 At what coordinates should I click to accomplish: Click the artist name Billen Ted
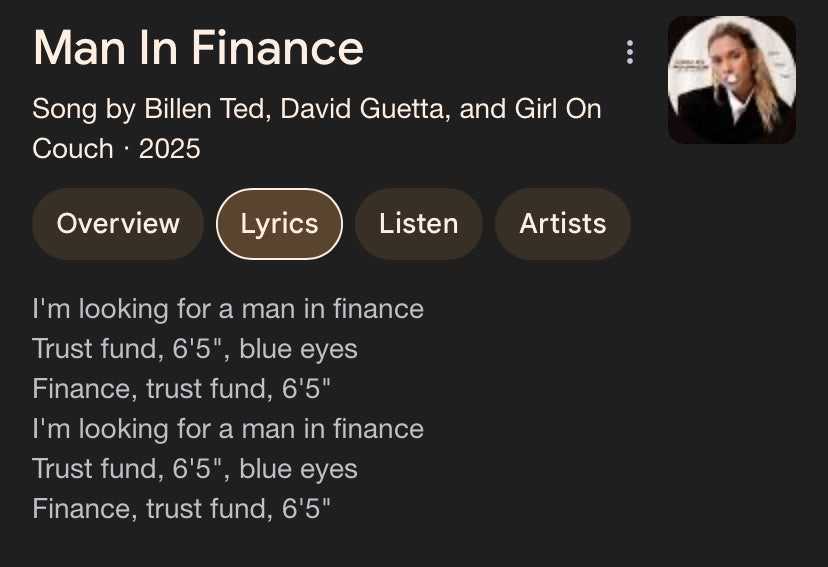[x=205, y=108]
